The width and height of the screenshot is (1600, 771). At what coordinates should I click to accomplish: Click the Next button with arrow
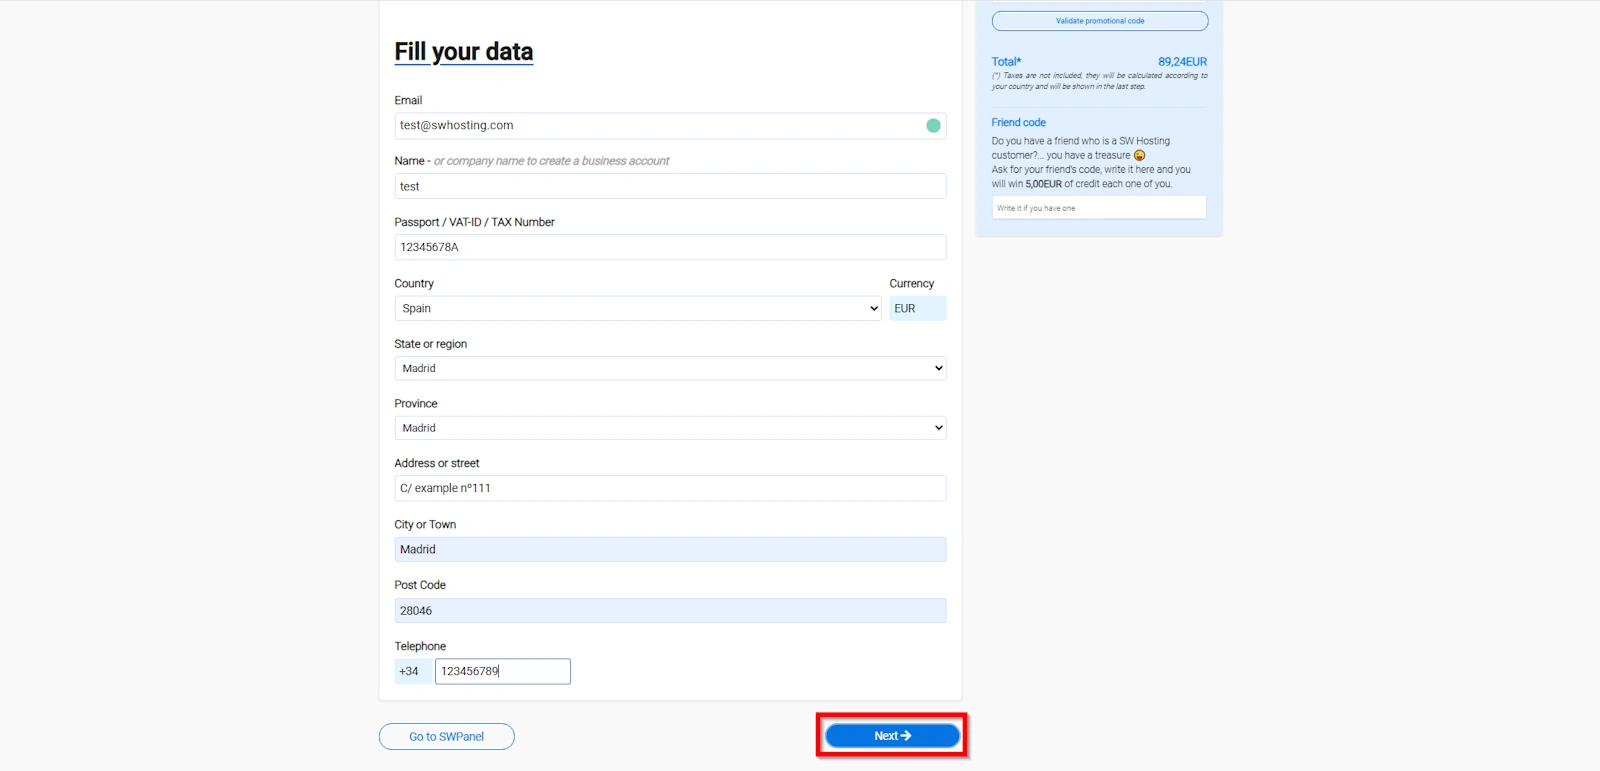[x=892, y=736]
